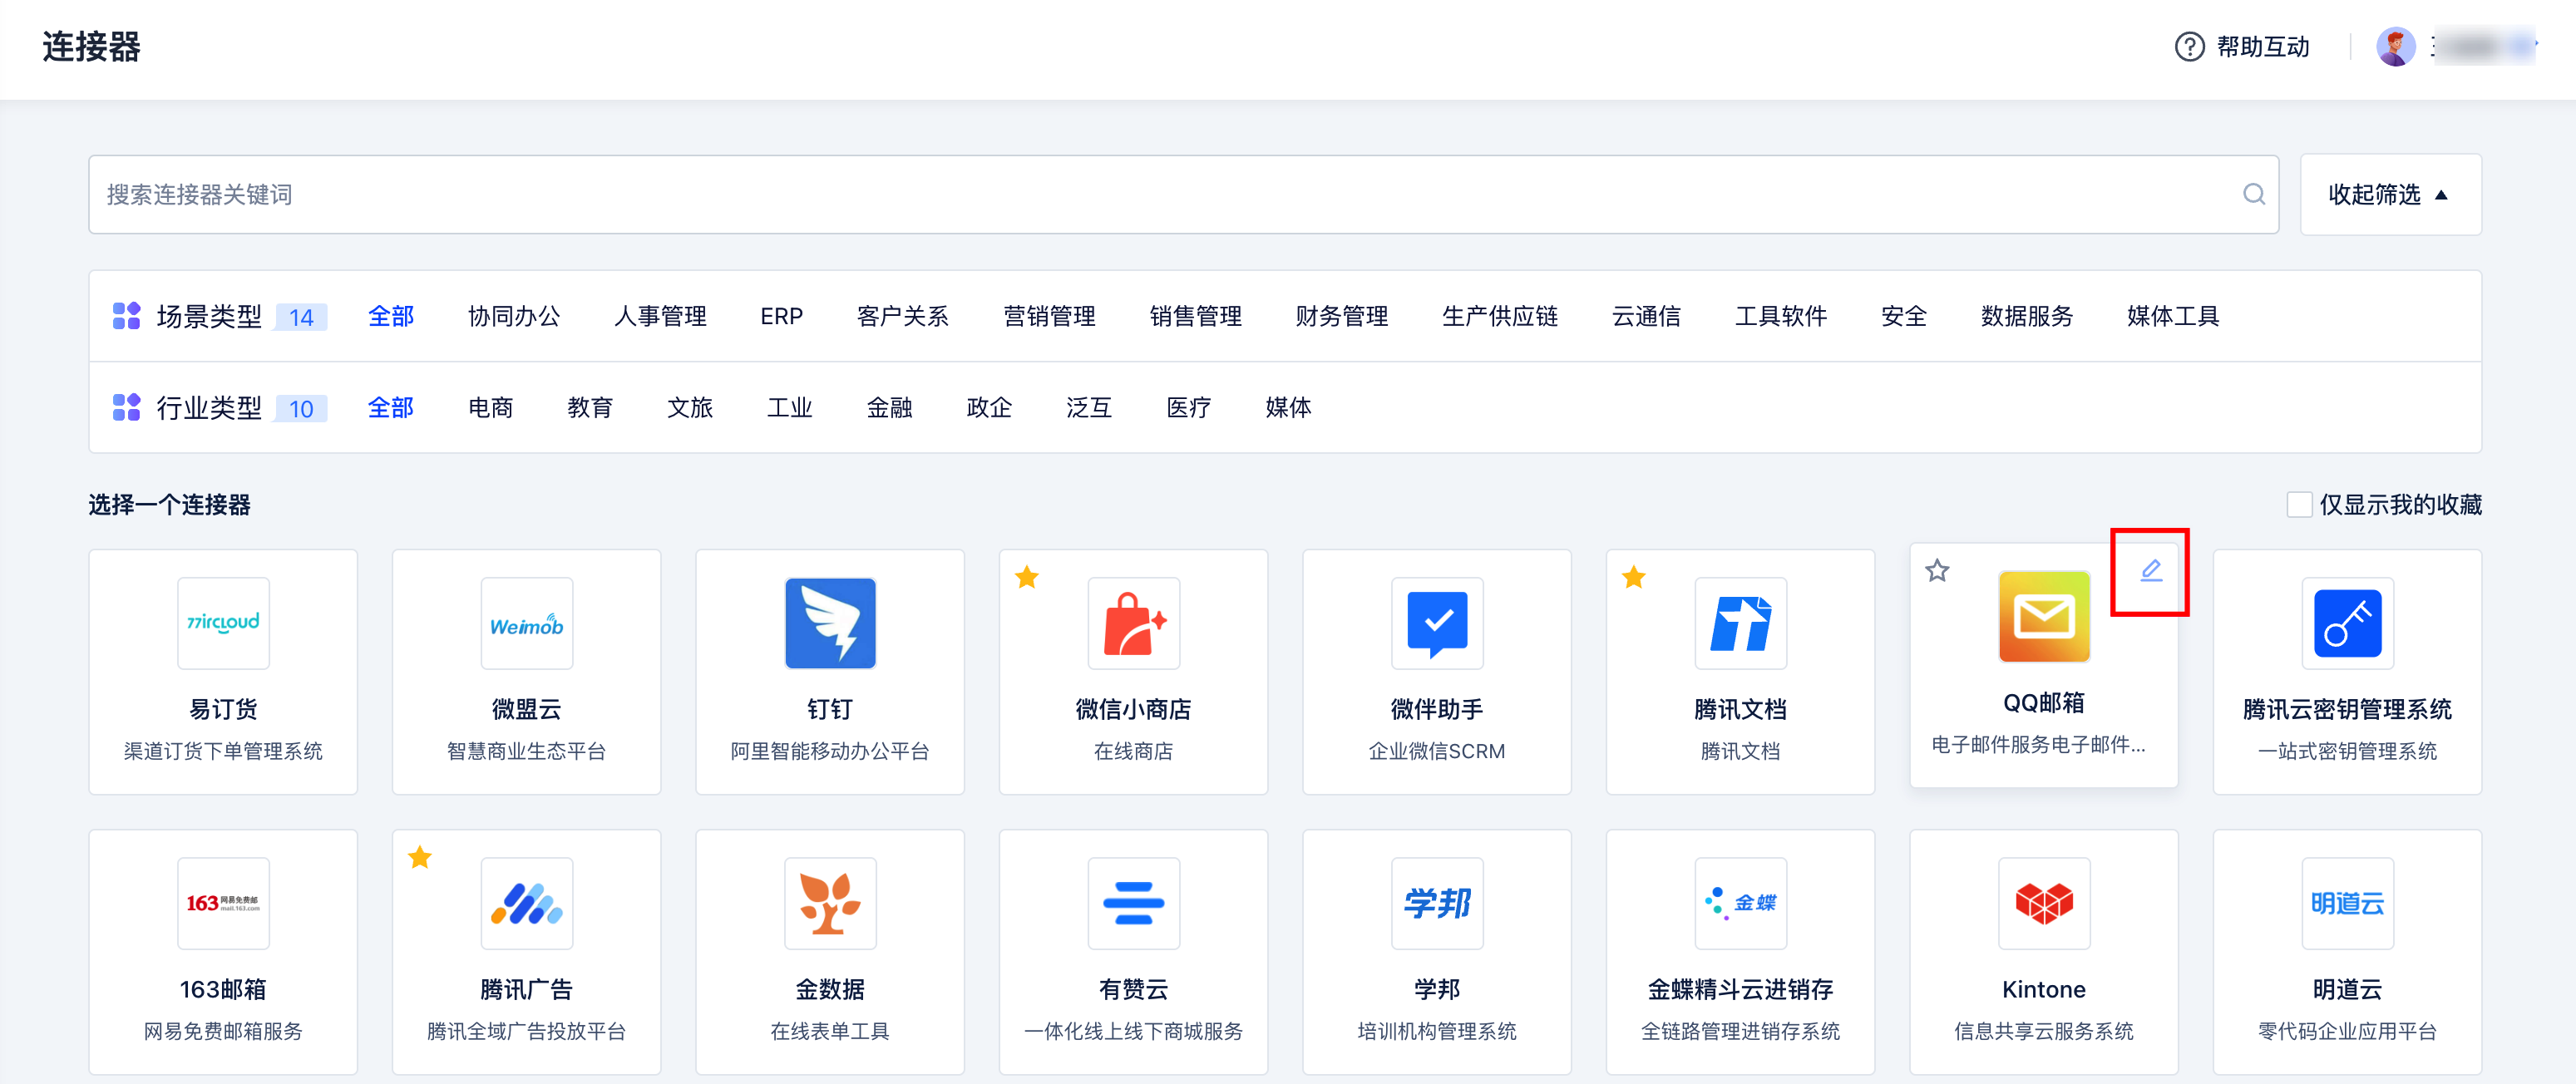Filter by 政企 industry
This screenshot has height=1084, width=2576.
(989, 407)
